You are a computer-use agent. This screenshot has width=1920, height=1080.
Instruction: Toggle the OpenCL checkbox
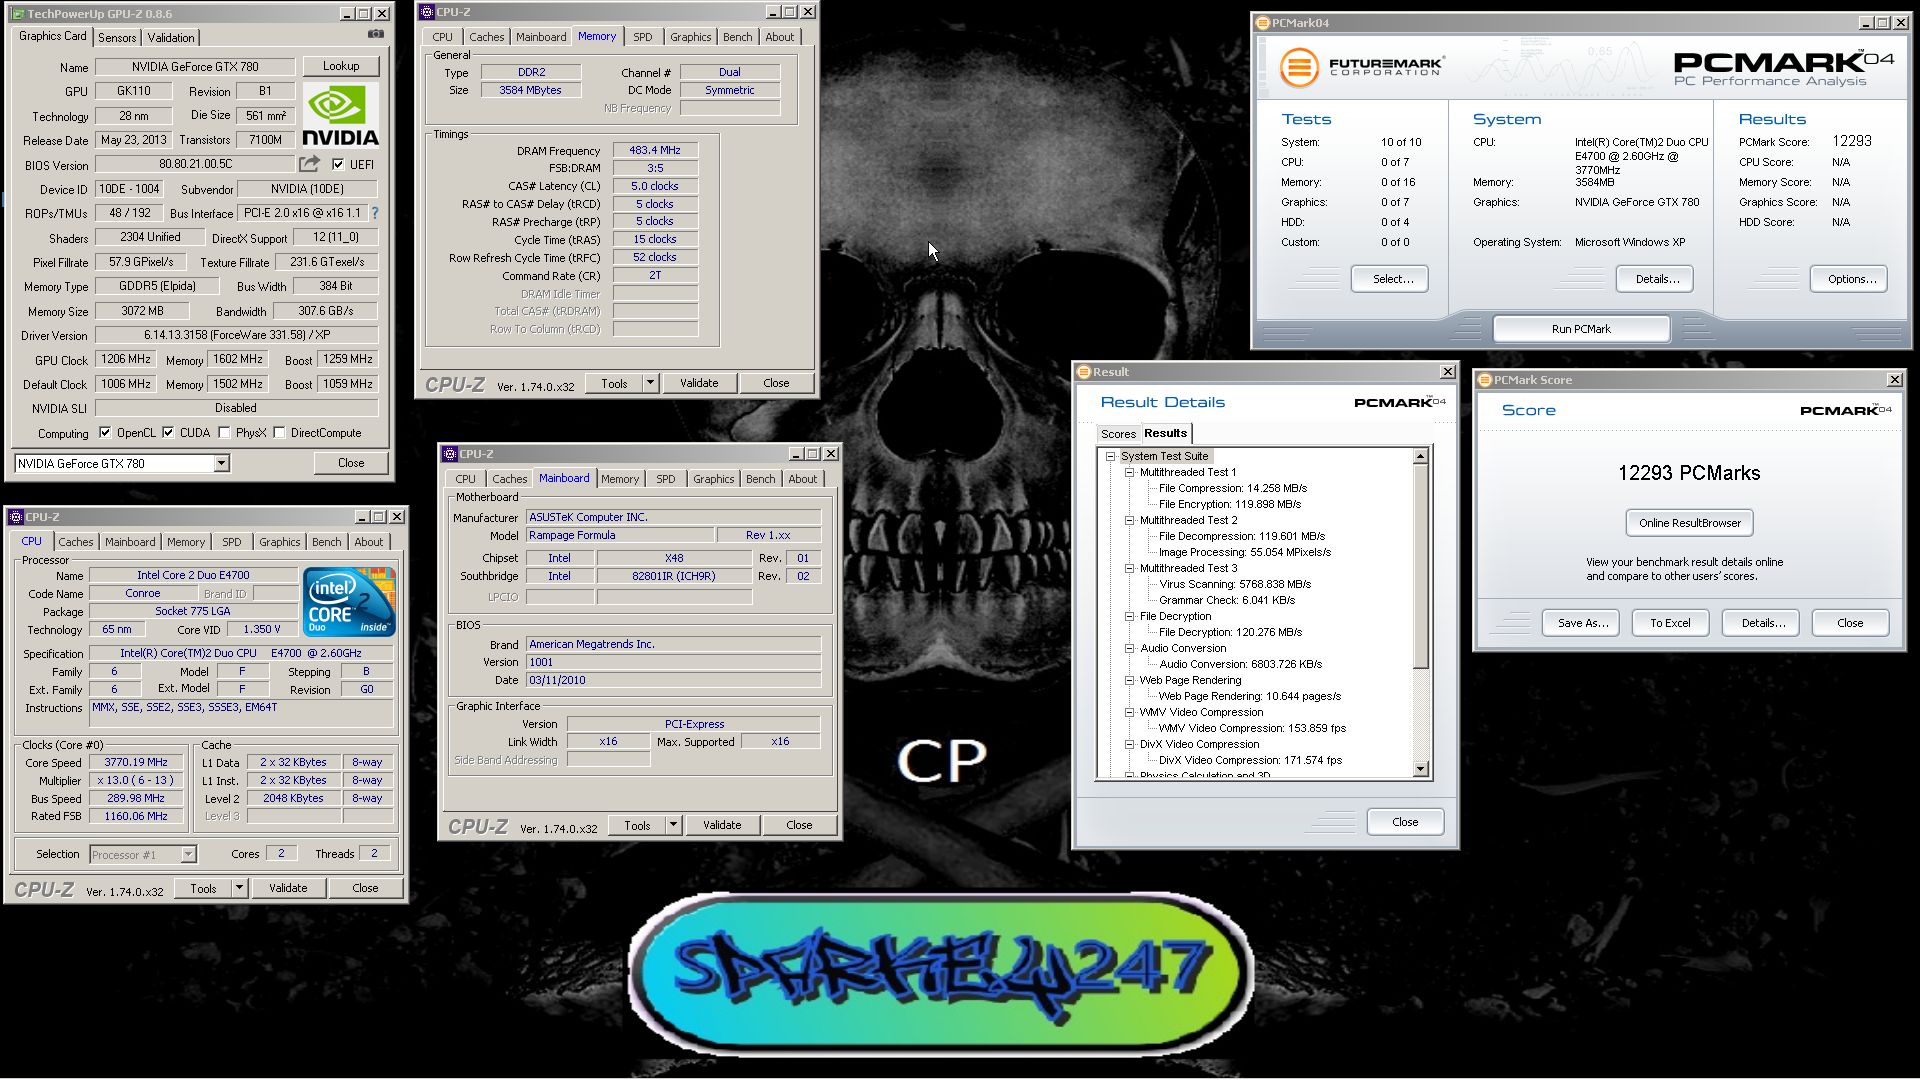pos(105,433)
